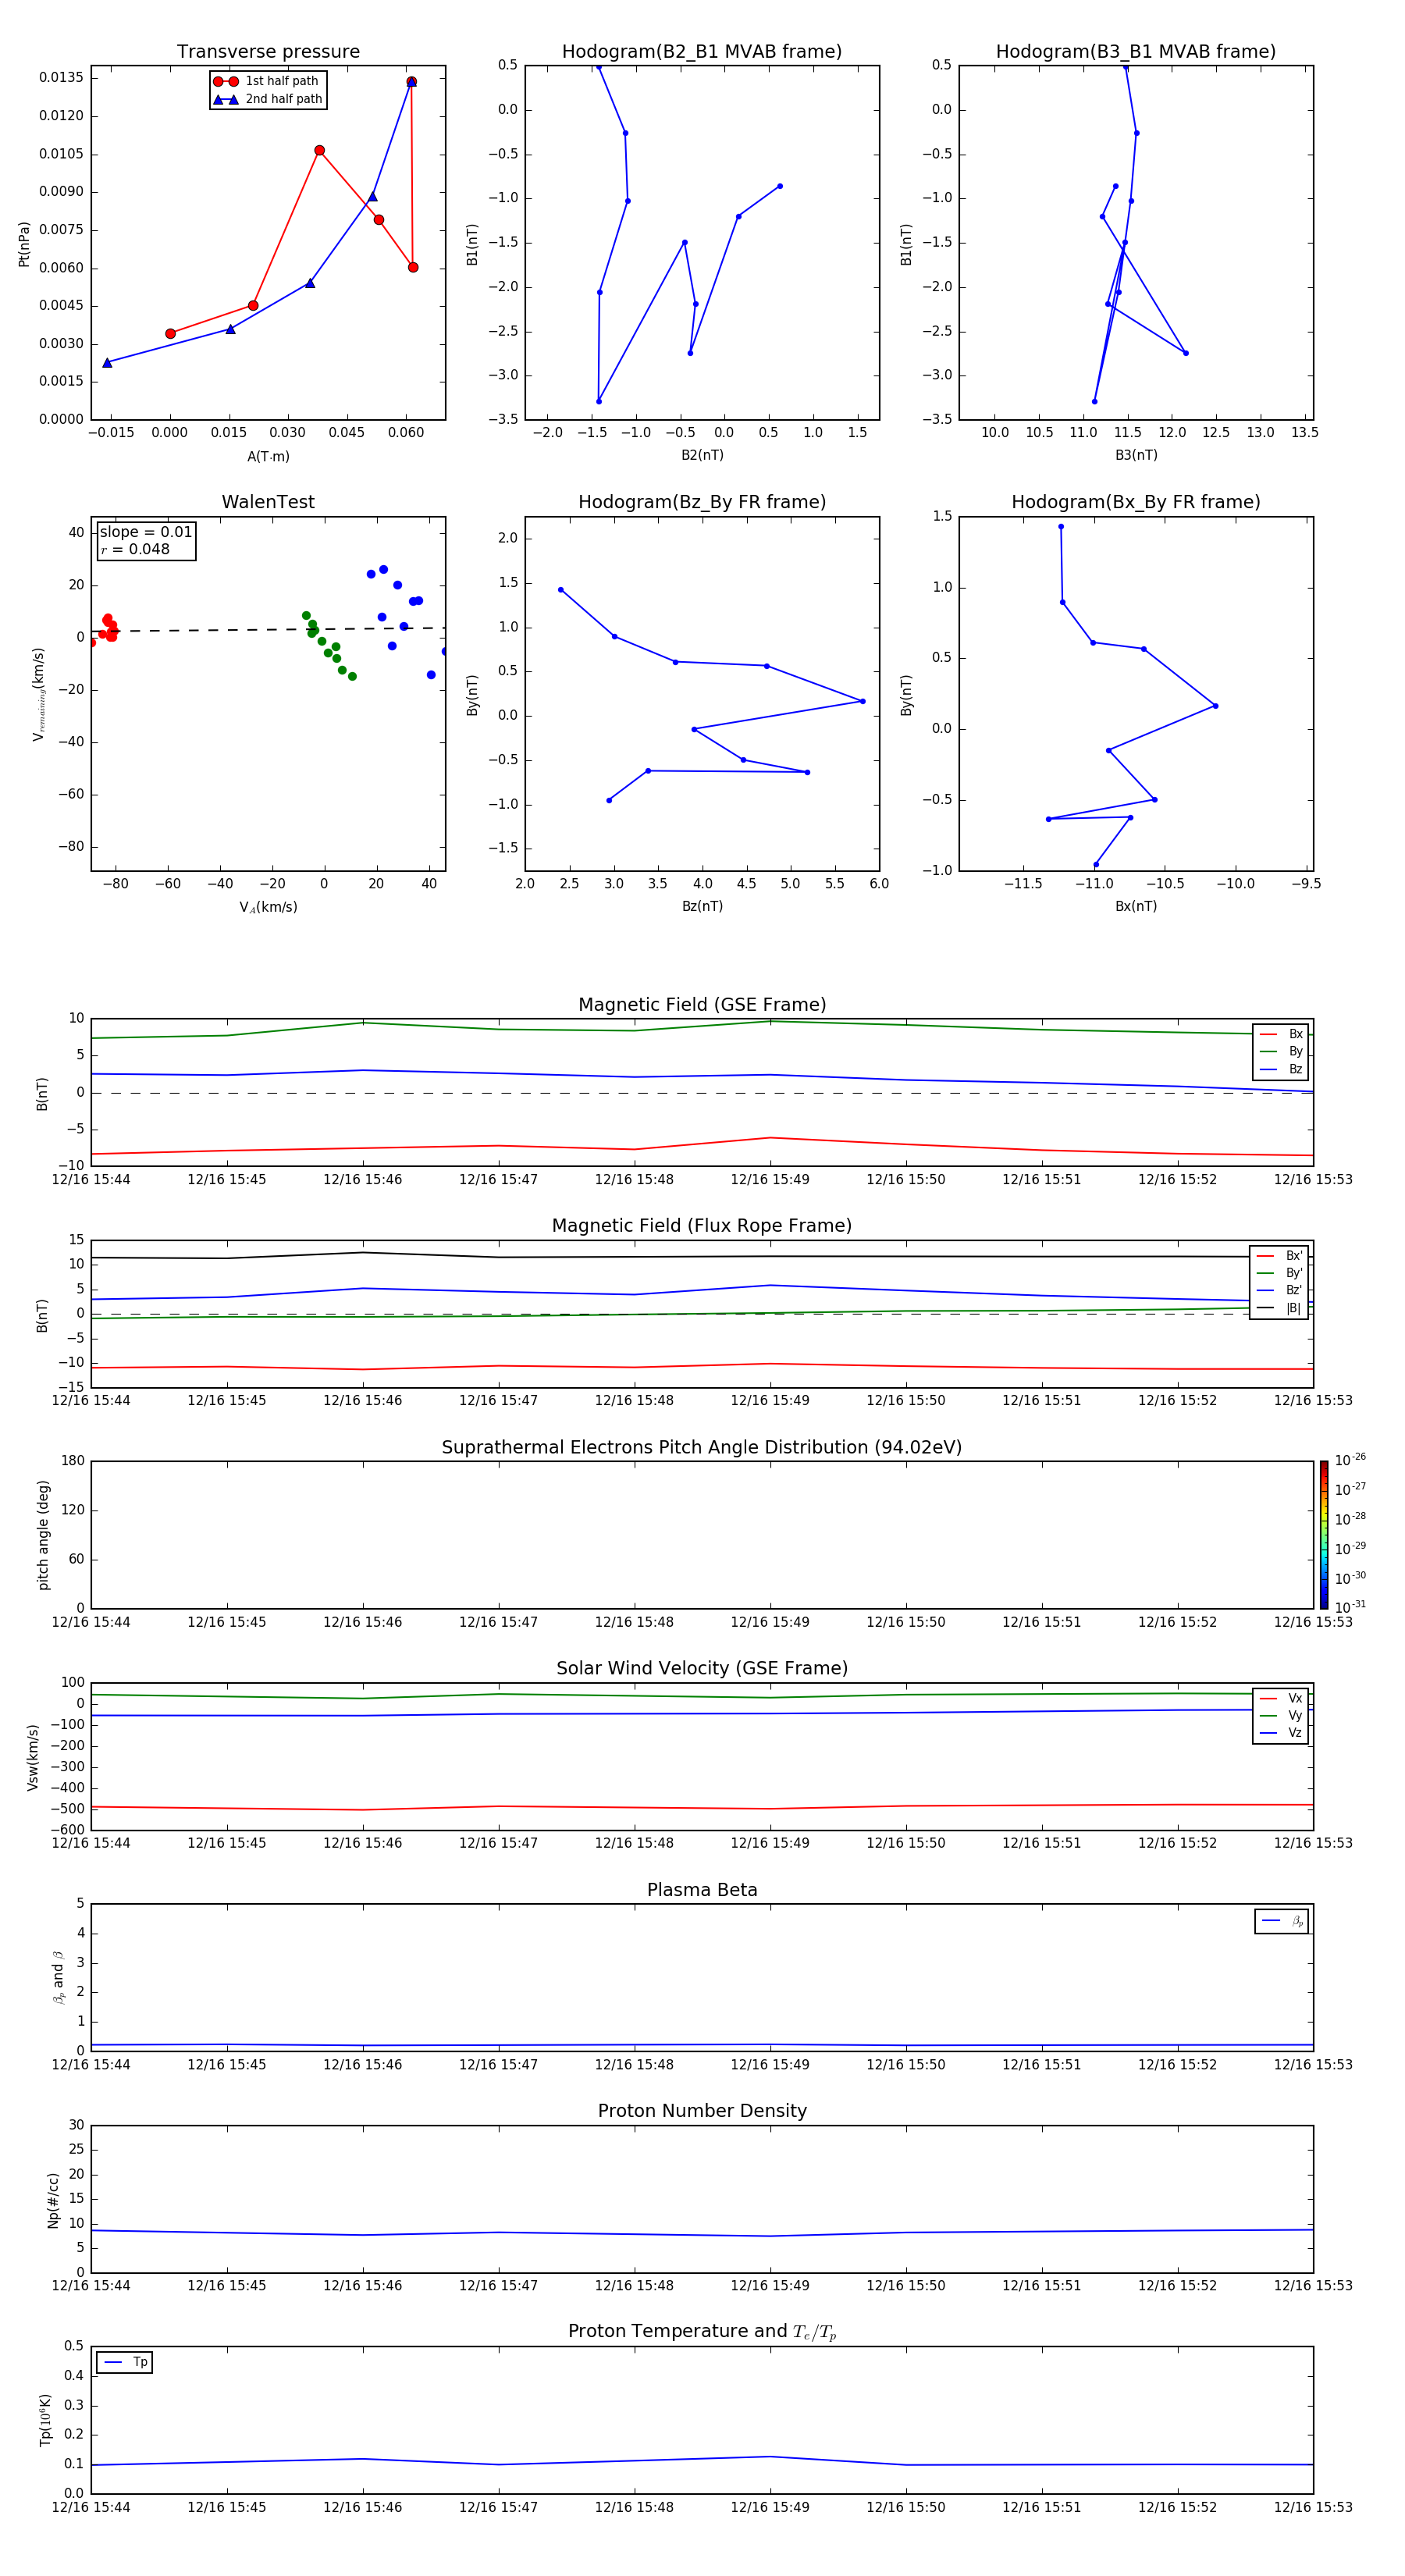The width and height of the screenshot is (1405, 2576).
Task: Click the "Hodogram(Bz_By FR frame)" title
Action: tap(702, 502)
